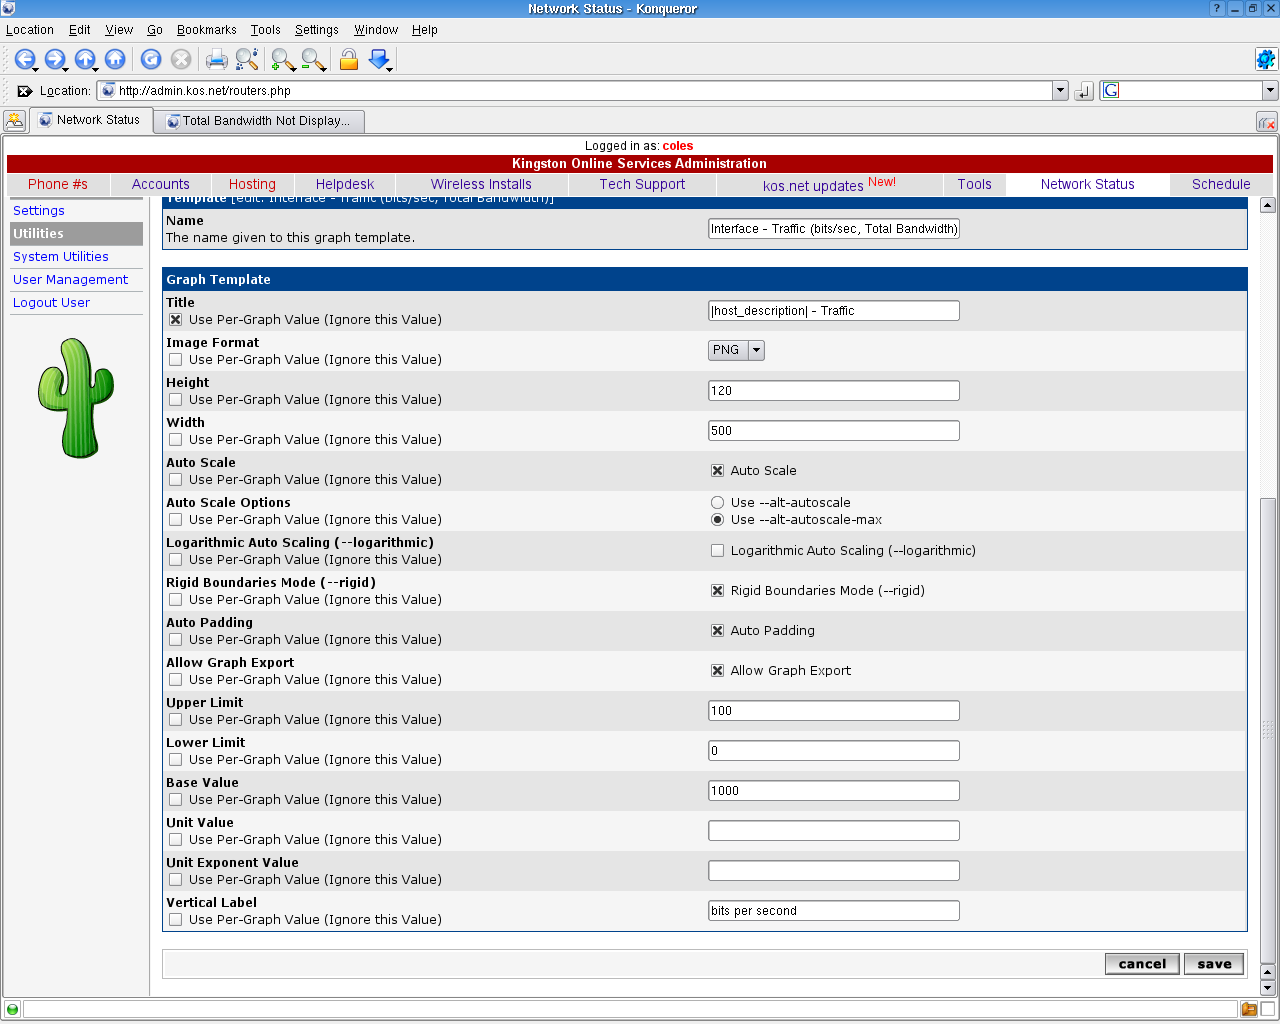The image size is (1280, 1024).
Task: Click the Up navigation arrow icon
Action: tap(84, 59)
